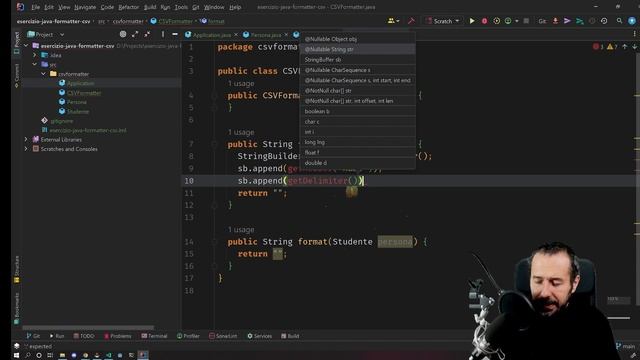Viewport: 640px width, 360px height.
Task: Push commits with the green Git arrow icon
Action: 580,21
